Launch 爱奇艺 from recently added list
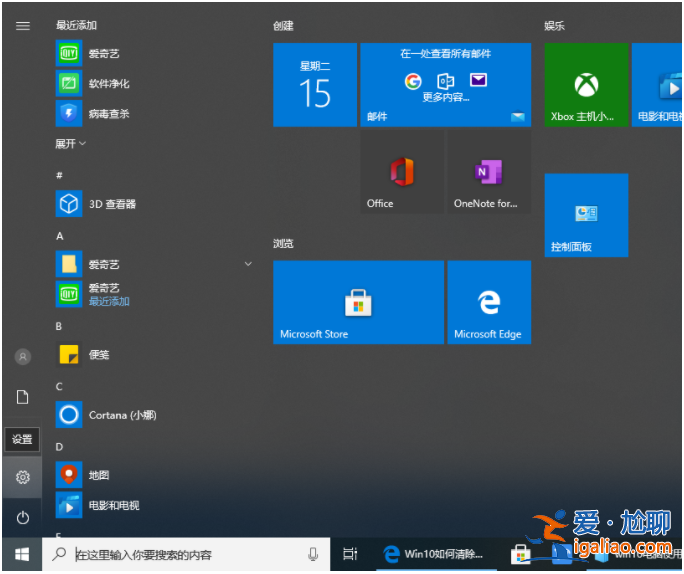 (x=103, y=54)
